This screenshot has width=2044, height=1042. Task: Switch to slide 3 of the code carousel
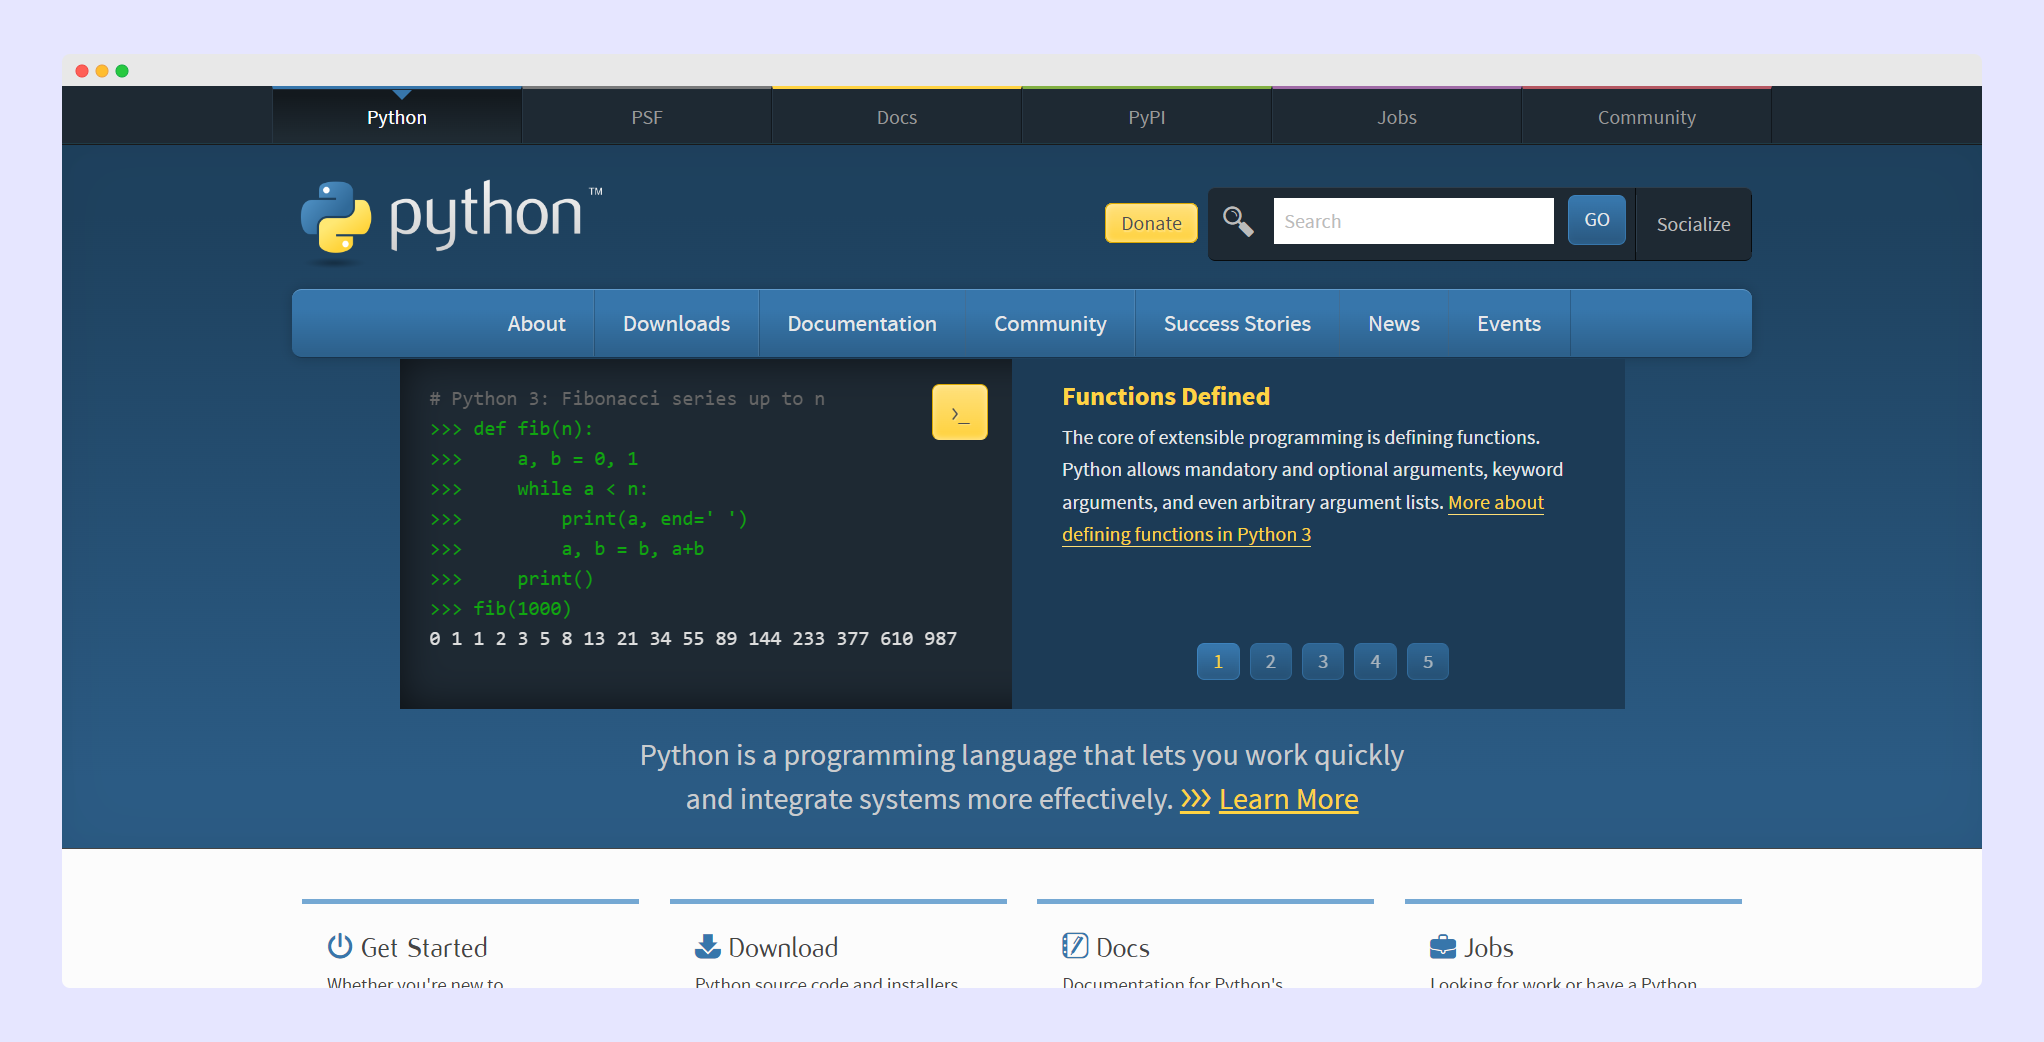1323,662
